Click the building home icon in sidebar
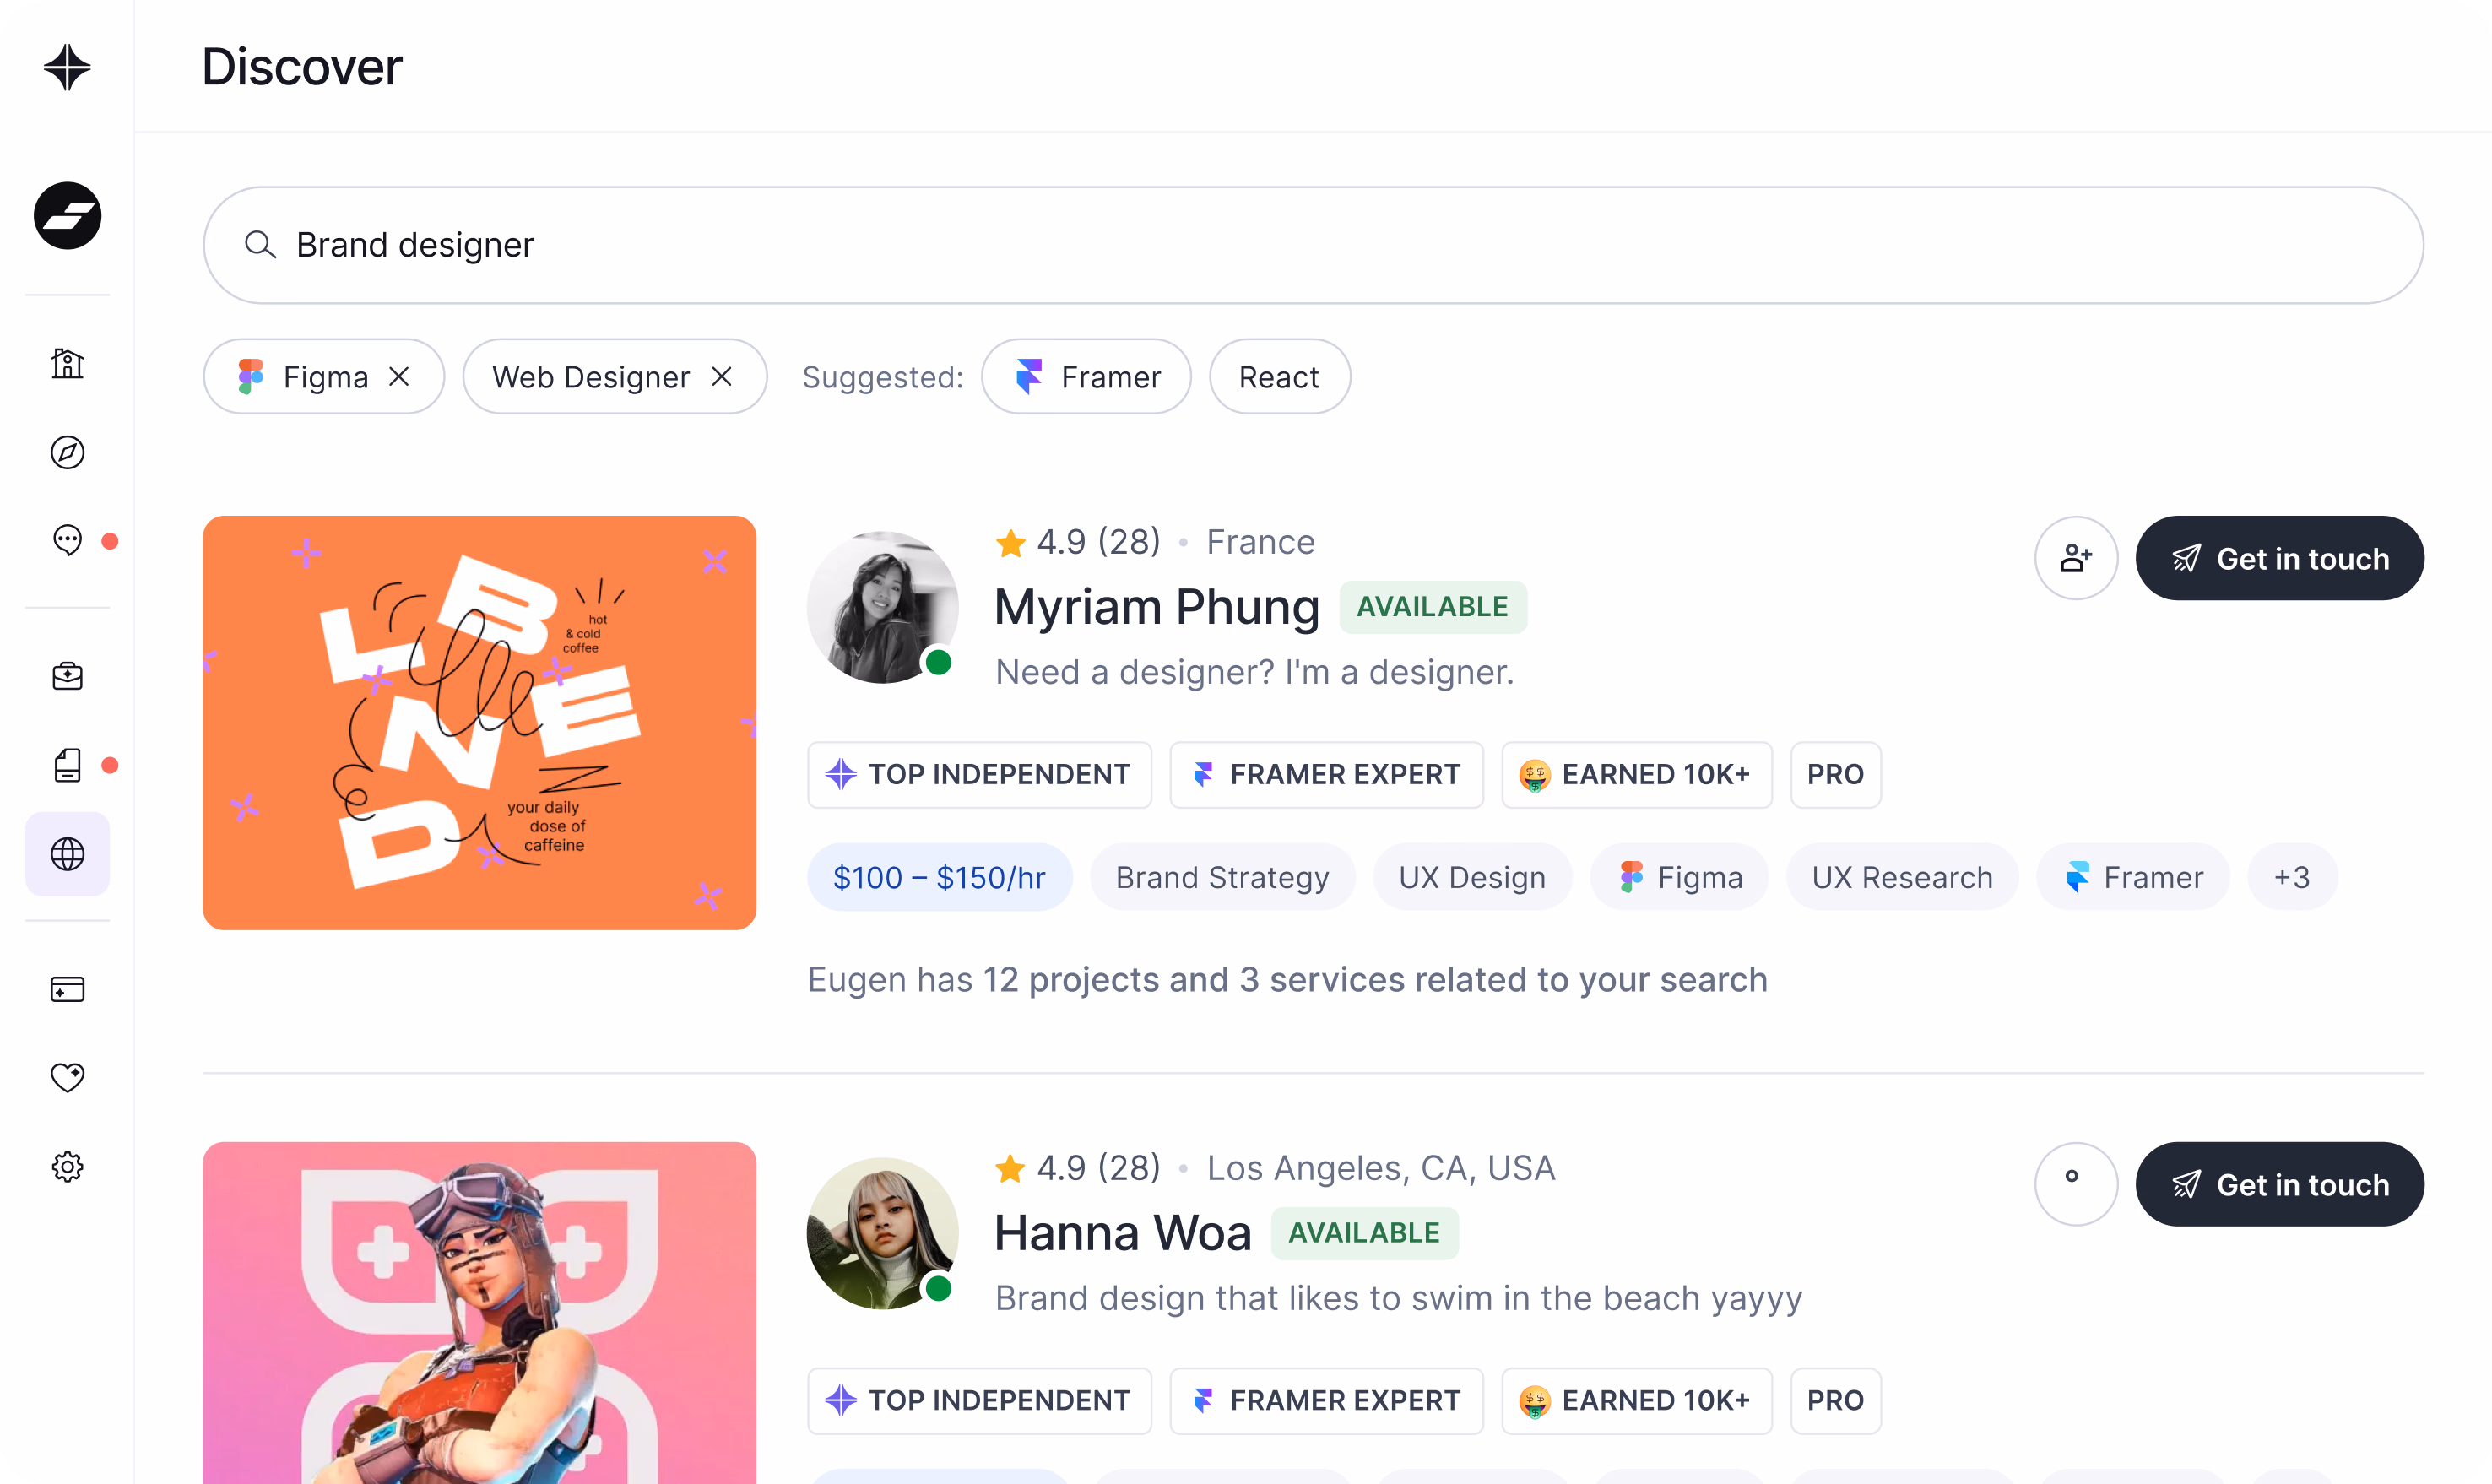Screen dimensions: 2492x1484 tap(67, 363)
